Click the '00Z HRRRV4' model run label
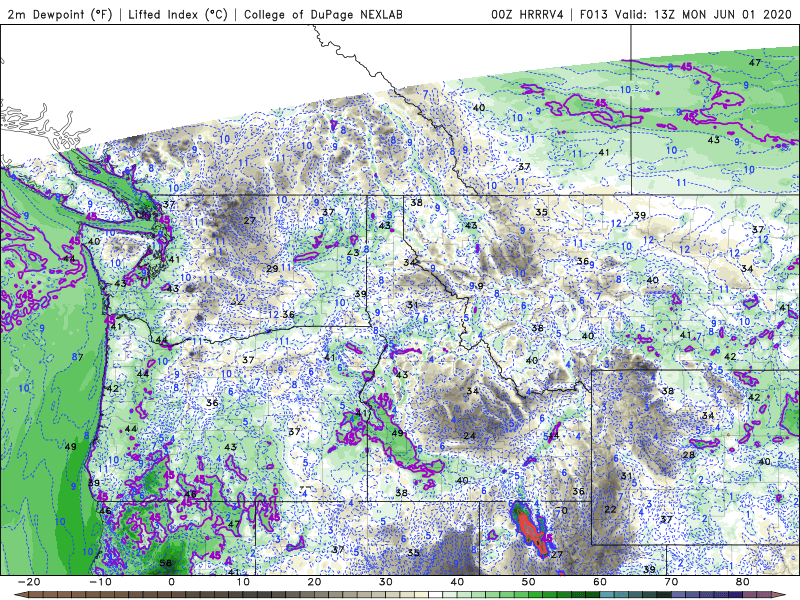The width and height of the screenshot is (800, 600). click(x=527, y=14)
